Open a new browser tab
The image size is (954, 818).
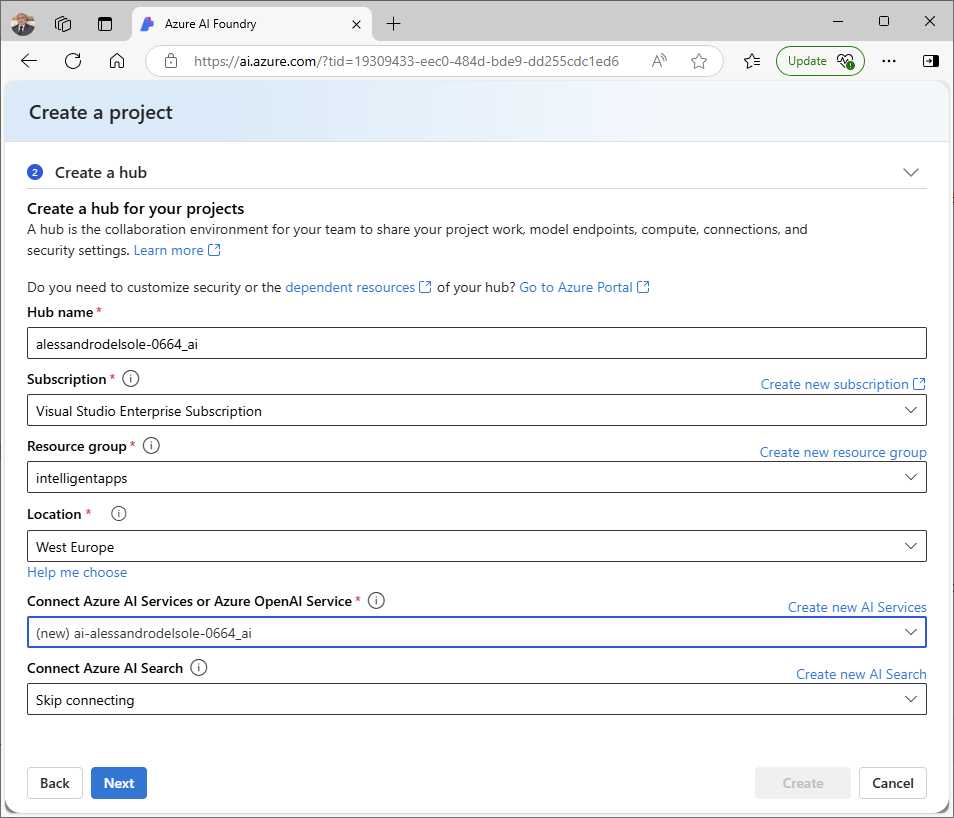click(394, 24)
